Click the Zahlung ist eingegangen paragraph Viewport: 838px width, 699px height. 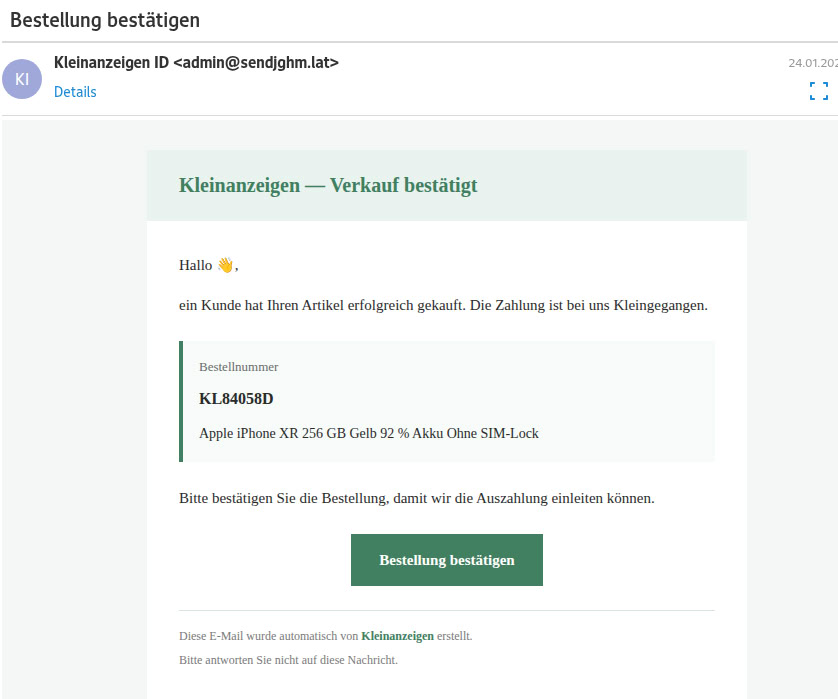tap(443, 305)
